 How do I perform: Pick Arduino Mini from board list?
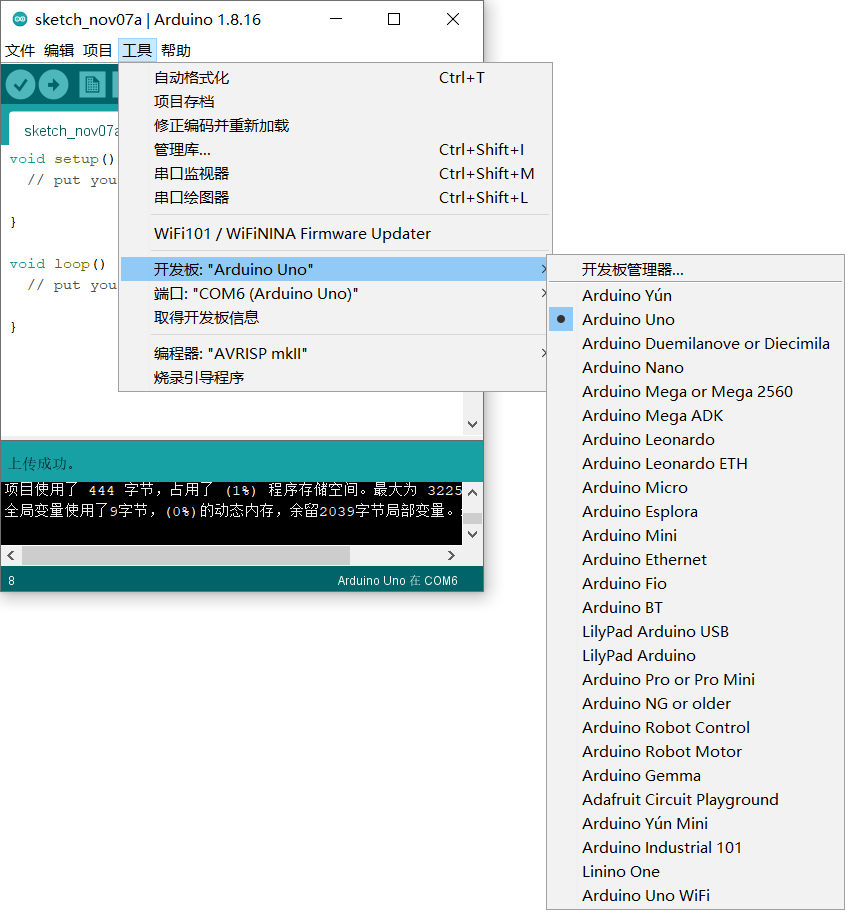pos(696,536)
